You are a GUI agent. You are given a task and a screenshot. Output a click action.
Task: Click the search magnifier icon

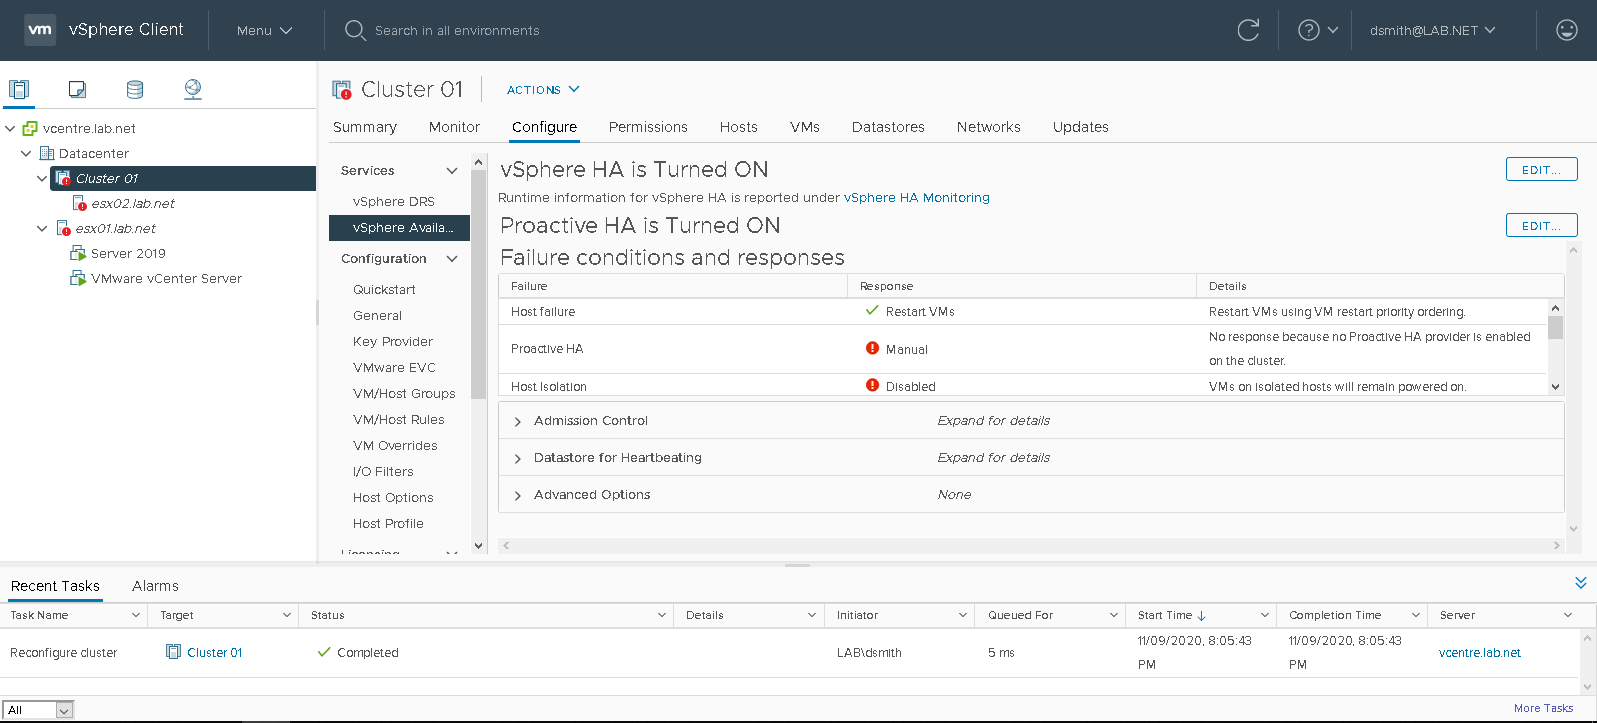[x=355, y=30]
